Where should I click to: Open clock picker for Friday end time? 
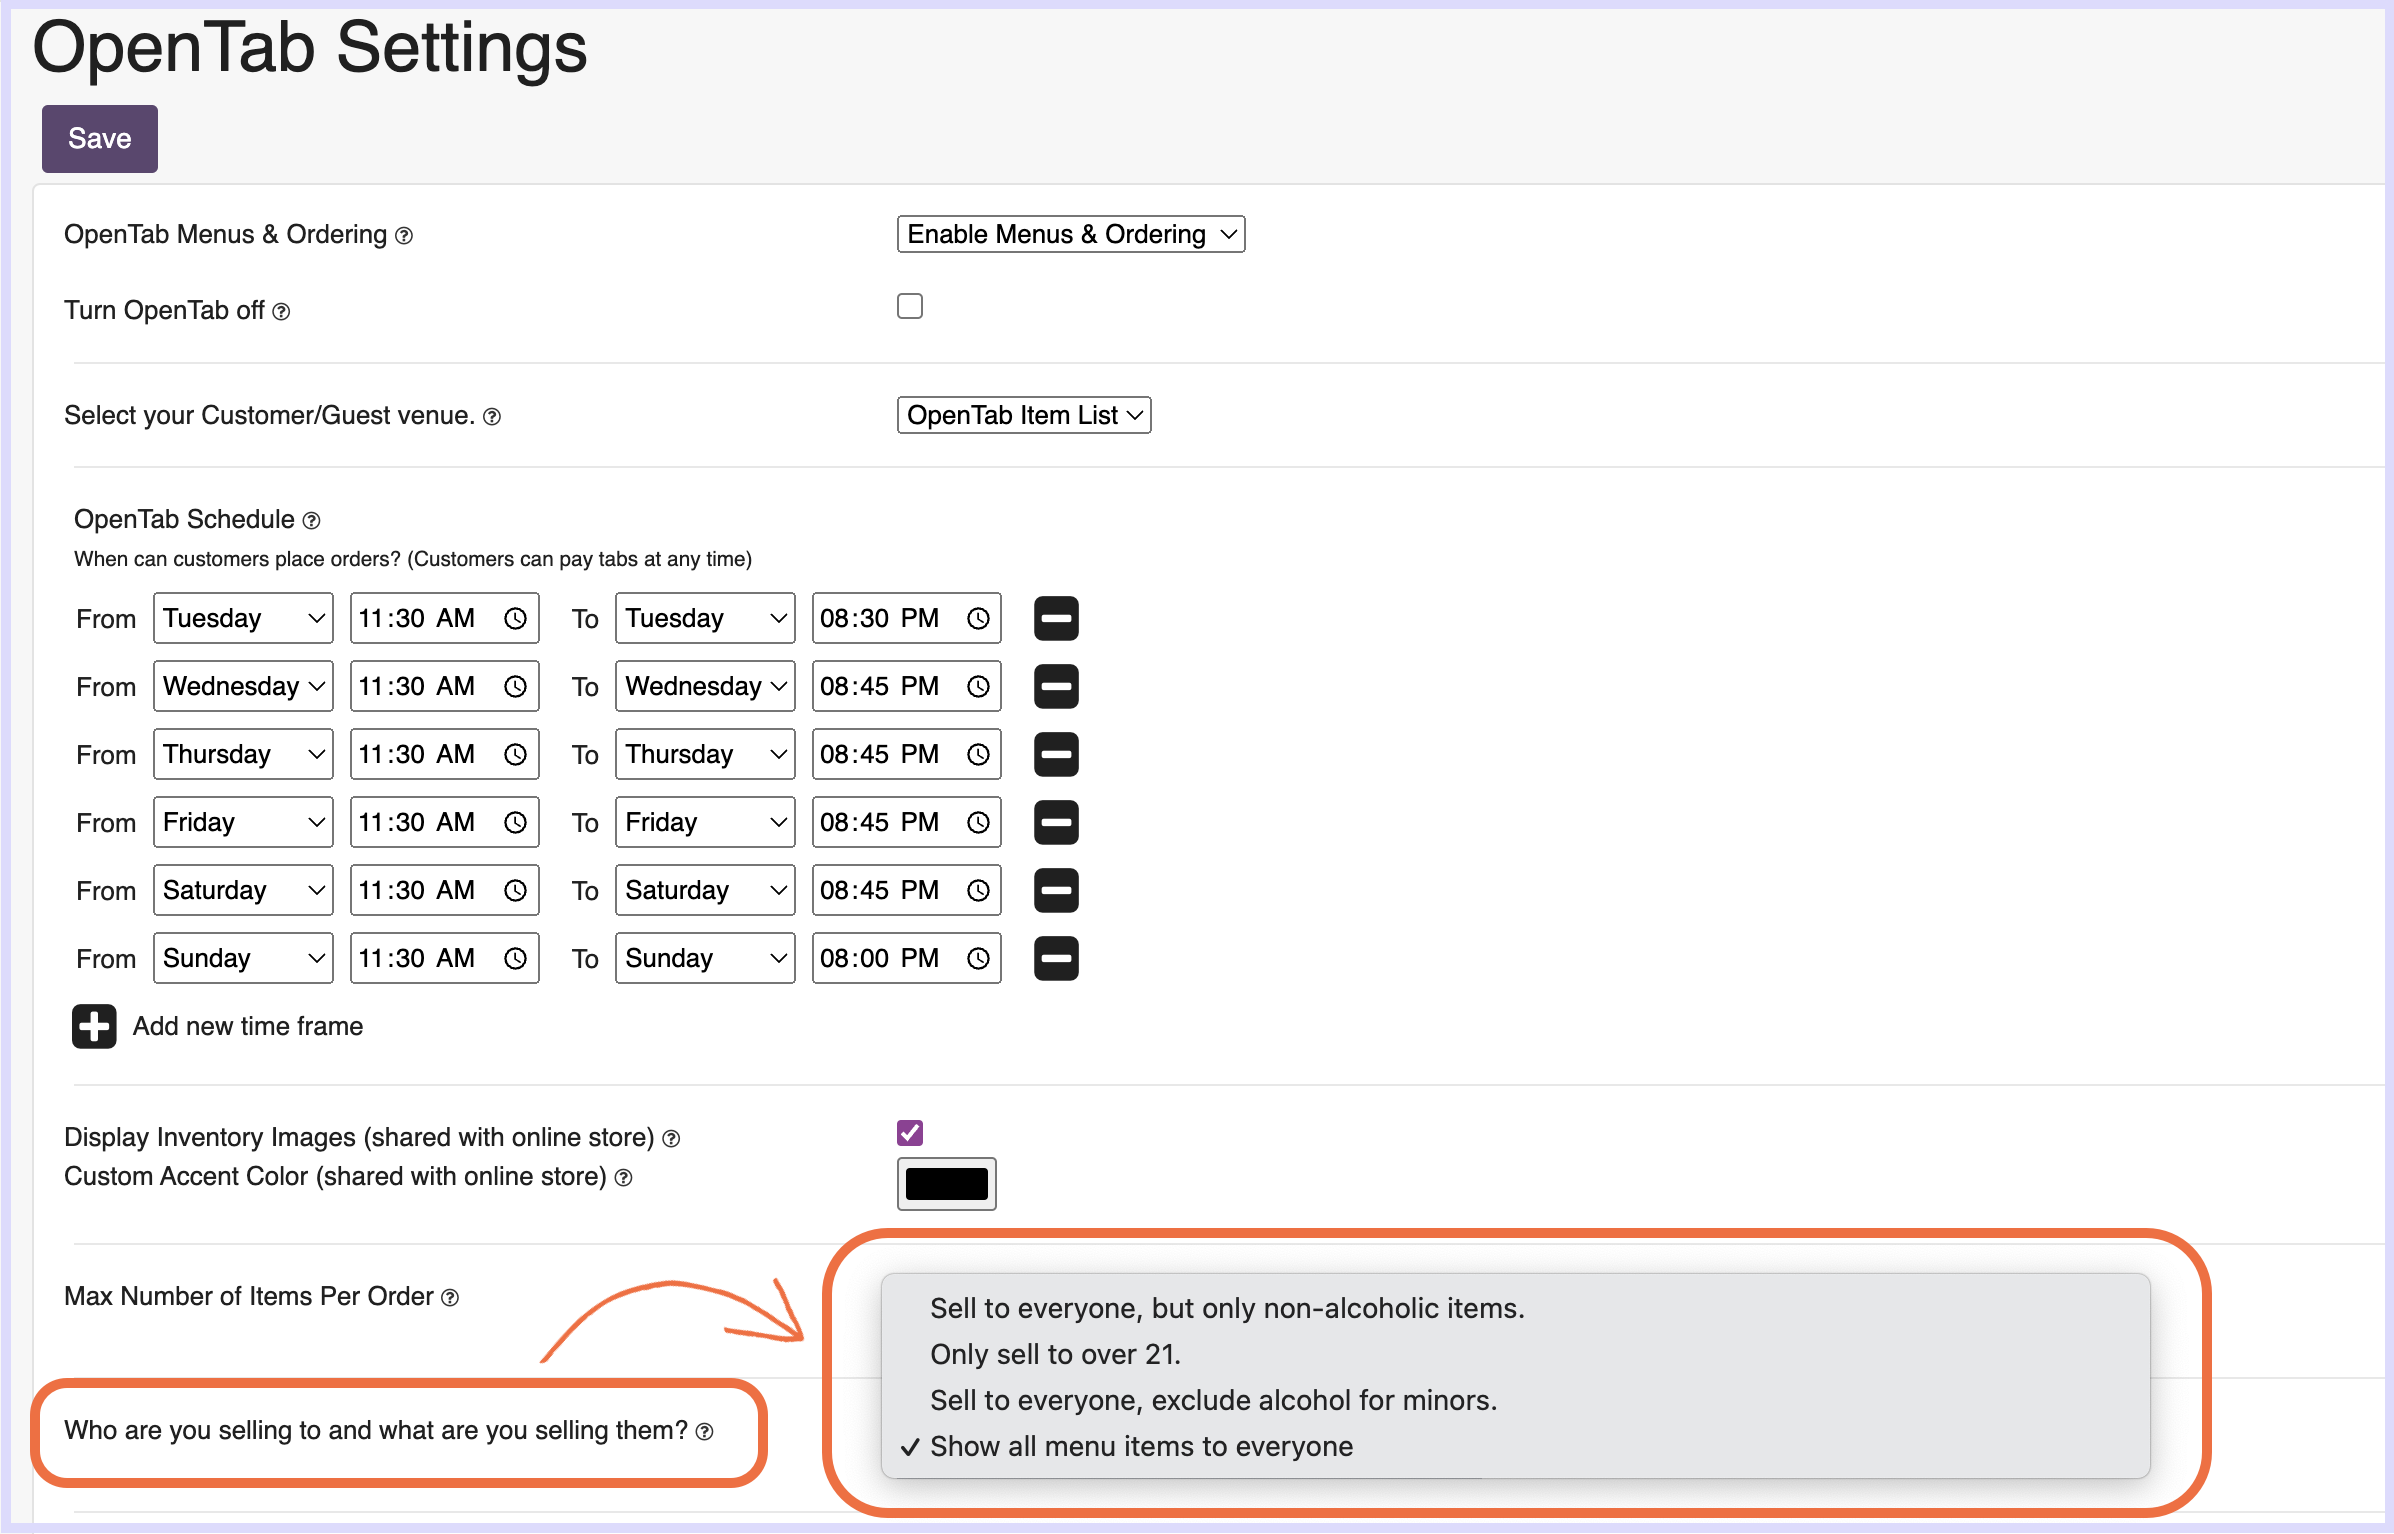tap(978, 823)
